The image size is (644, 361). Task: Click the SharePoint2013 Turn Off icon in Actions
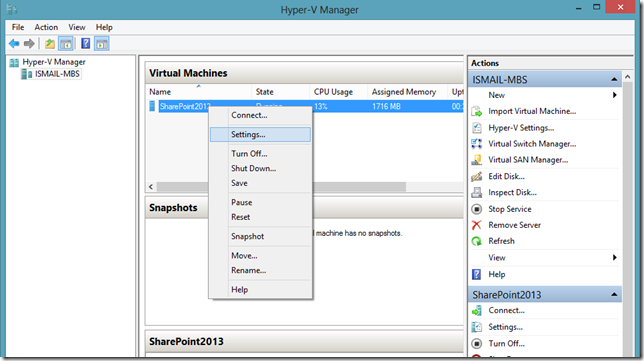pos(477,343)
